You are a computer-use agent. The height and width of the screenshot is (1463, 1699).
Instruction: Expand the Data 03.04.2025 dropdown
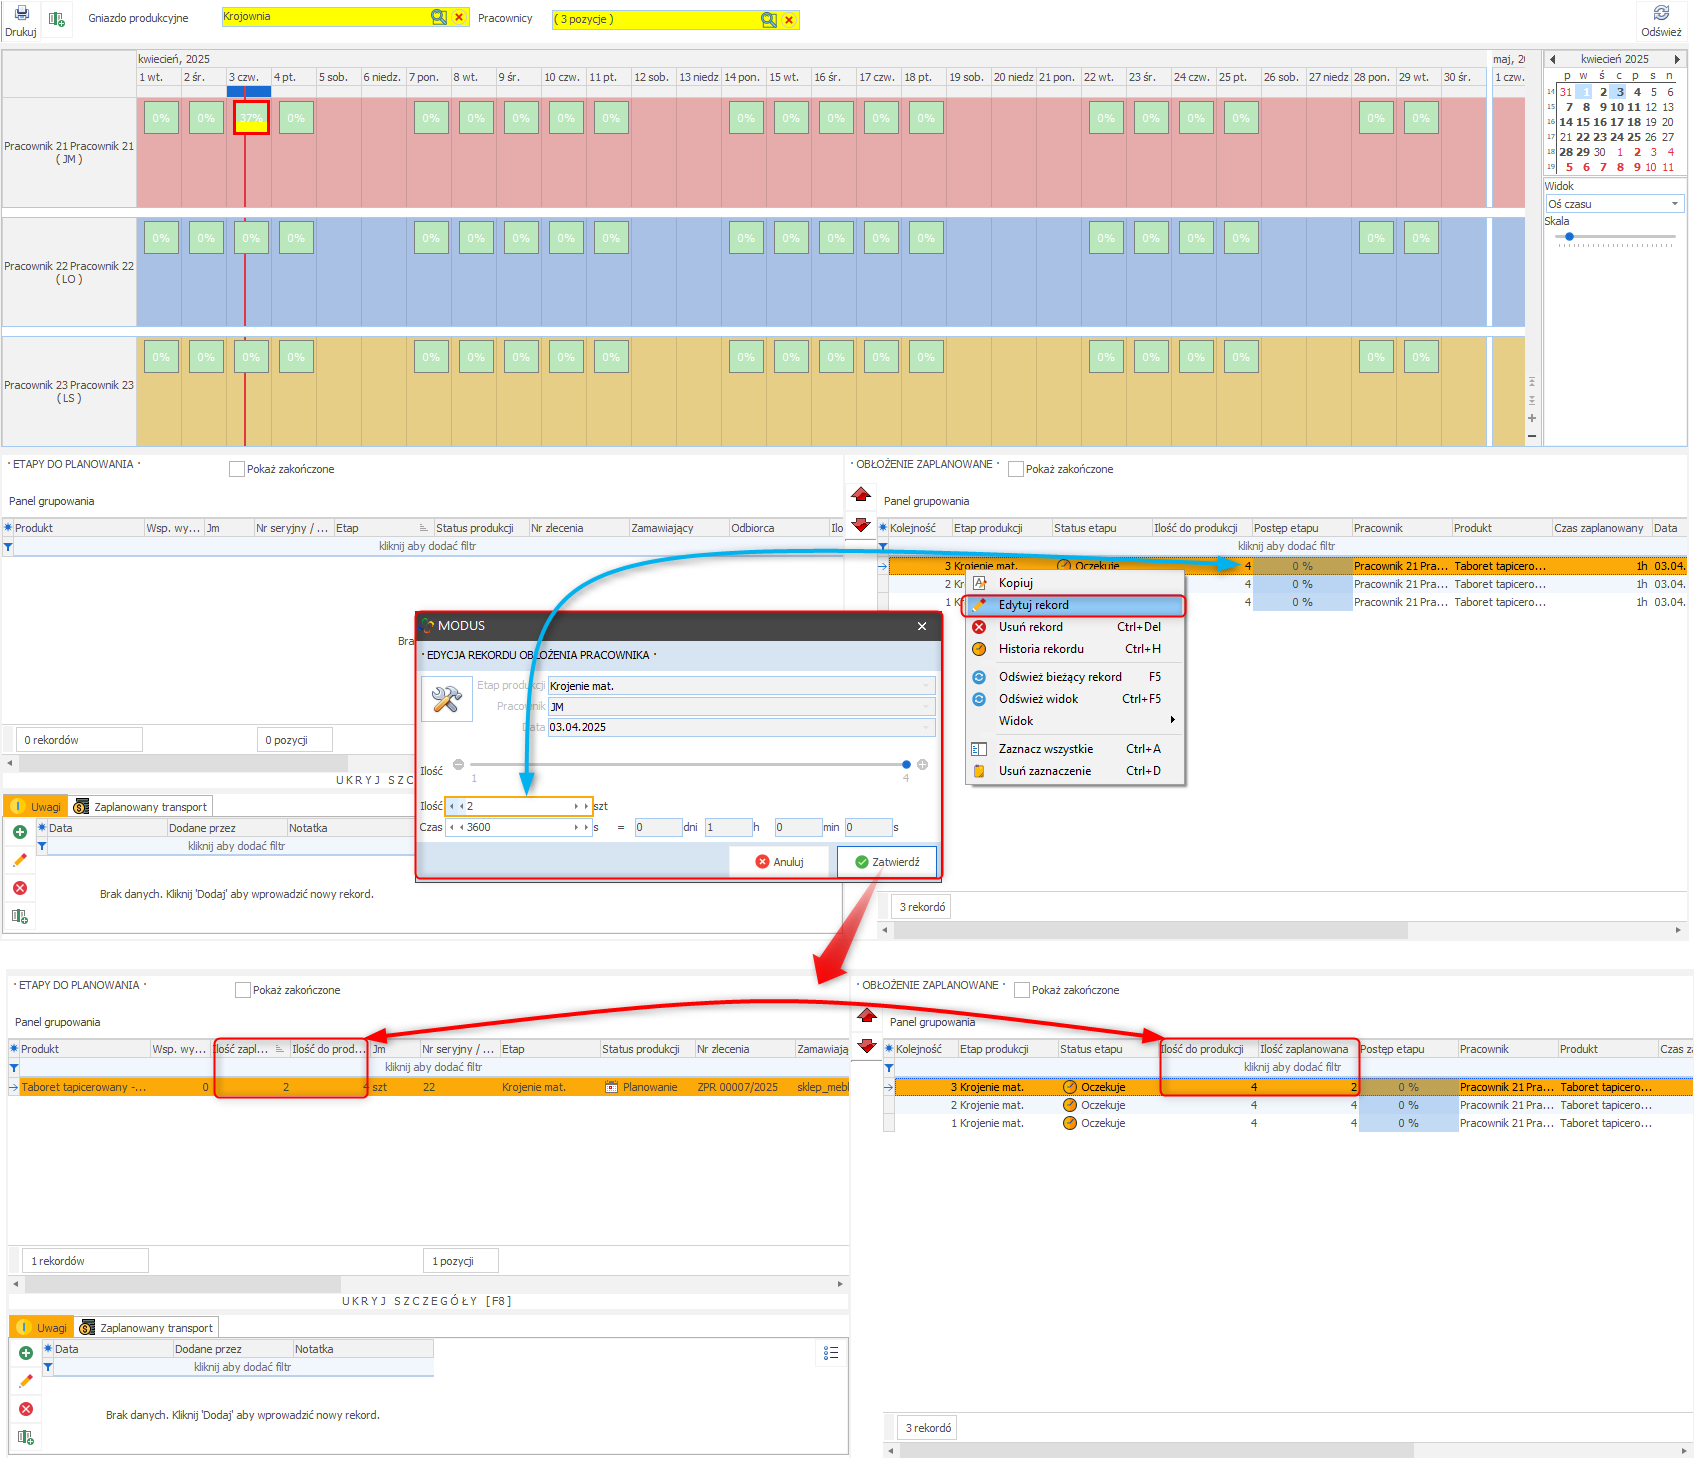pyautogui.click(x=927, y=727)
